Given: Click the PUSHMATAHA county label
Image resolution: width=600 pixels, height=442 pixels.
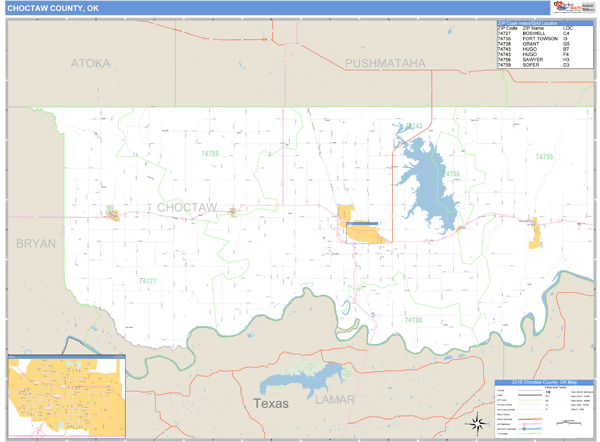Looking at the screenshot, I should coord(385,63).
